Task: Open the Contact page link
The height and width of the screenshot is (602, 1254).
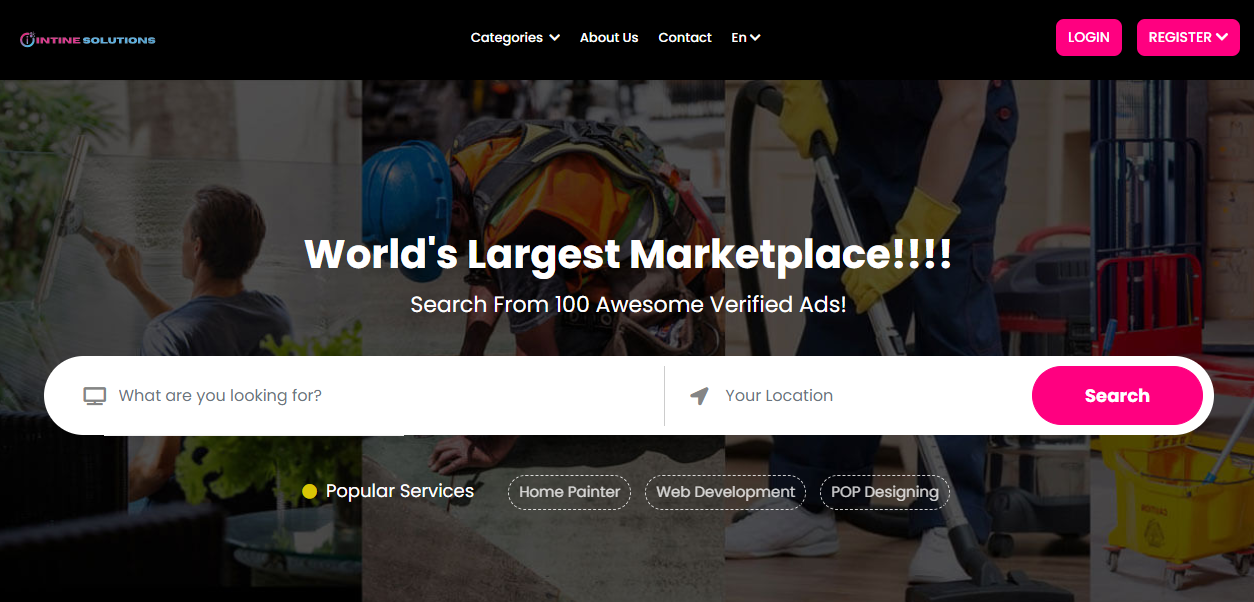Action: [684, 38]
